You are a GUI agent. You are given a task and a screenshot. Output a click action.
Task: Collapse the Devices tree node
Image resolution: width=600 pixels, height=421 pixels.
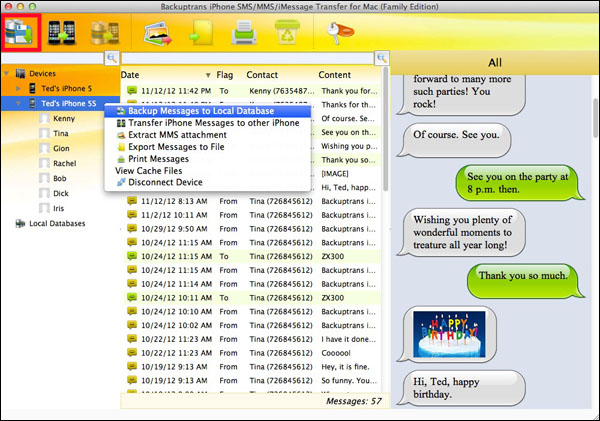pyautogui.click(x=7, y=73)
